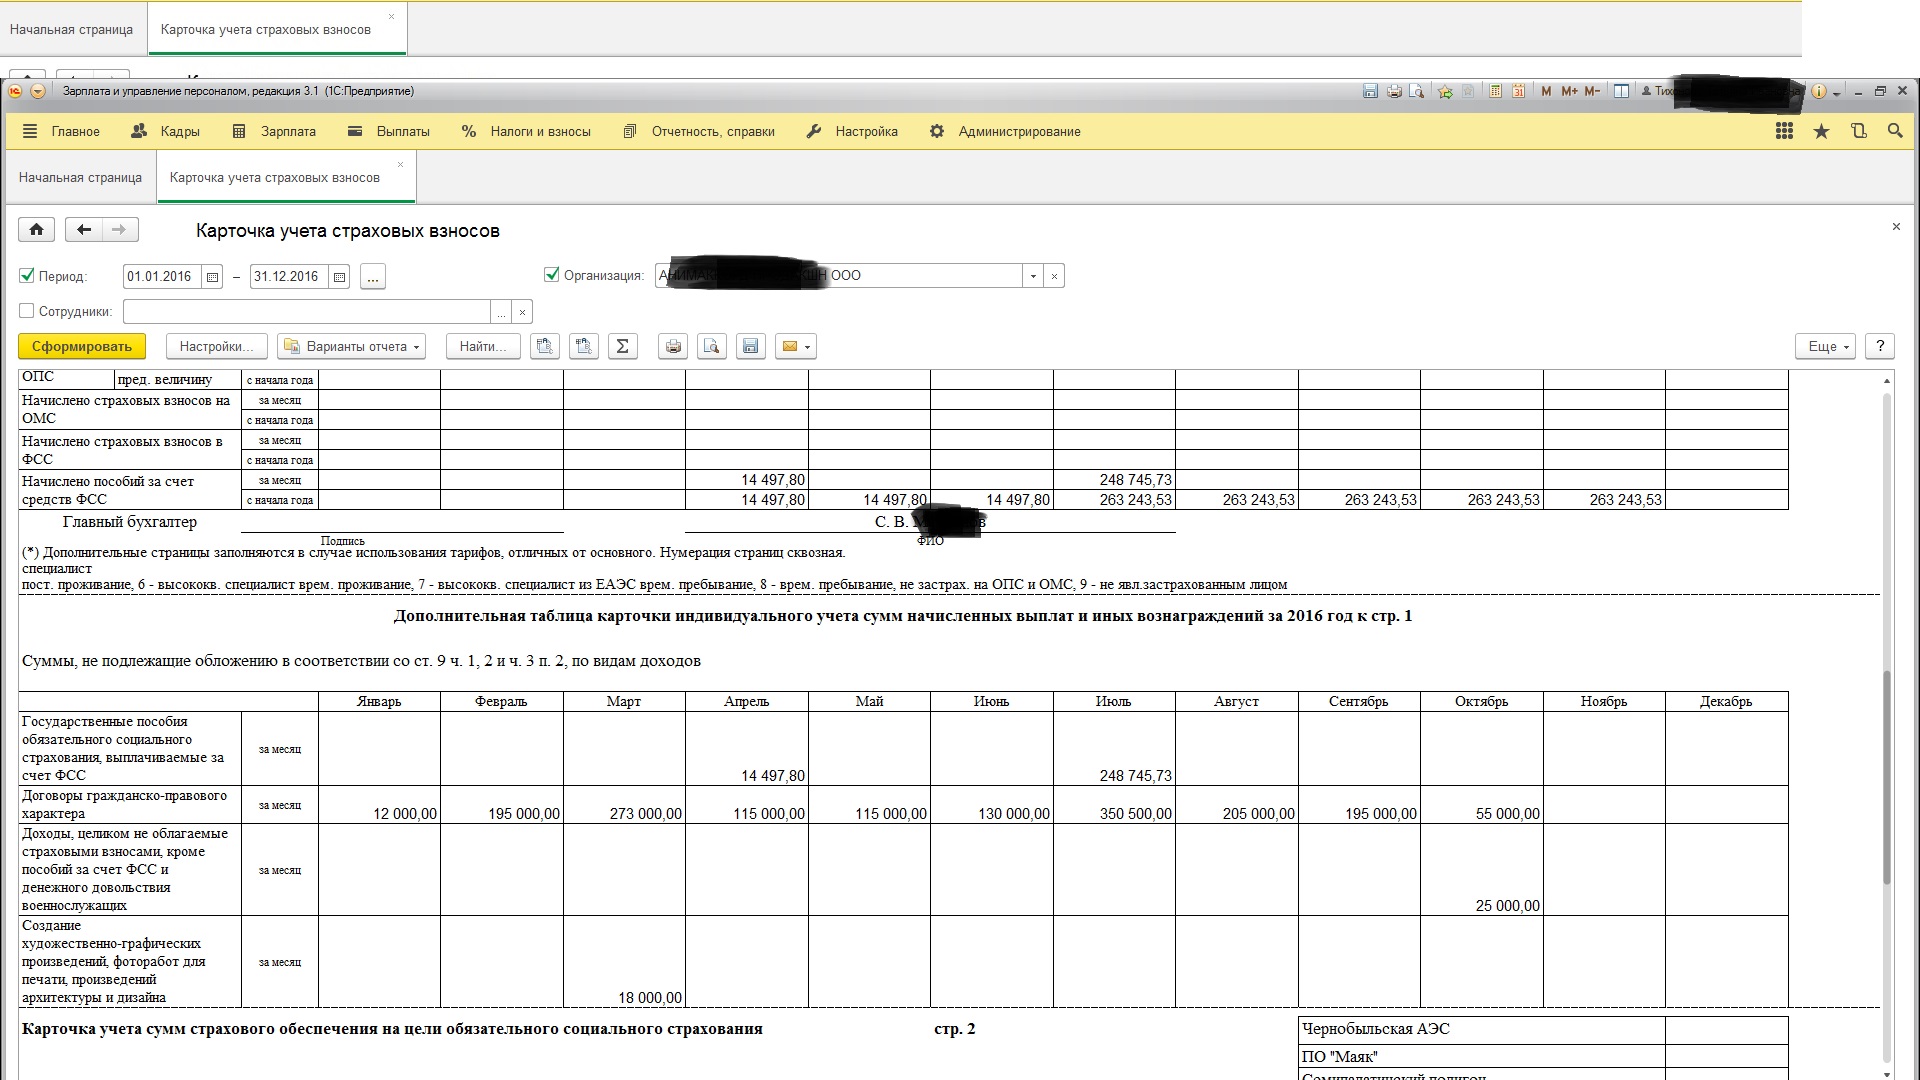Expand the email send dropdown arrow
This screenshot has height=1080, width=1920.
pos(808,346)
